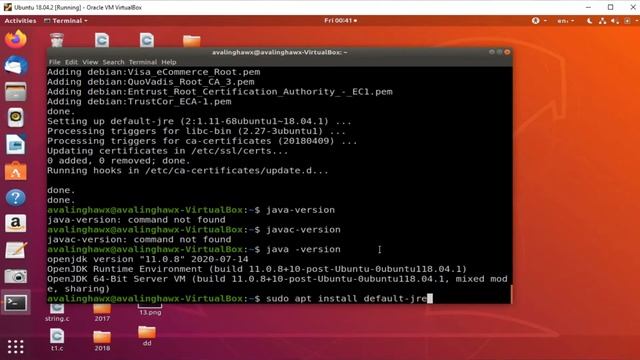Show Applications grid button

pos(16,347)
